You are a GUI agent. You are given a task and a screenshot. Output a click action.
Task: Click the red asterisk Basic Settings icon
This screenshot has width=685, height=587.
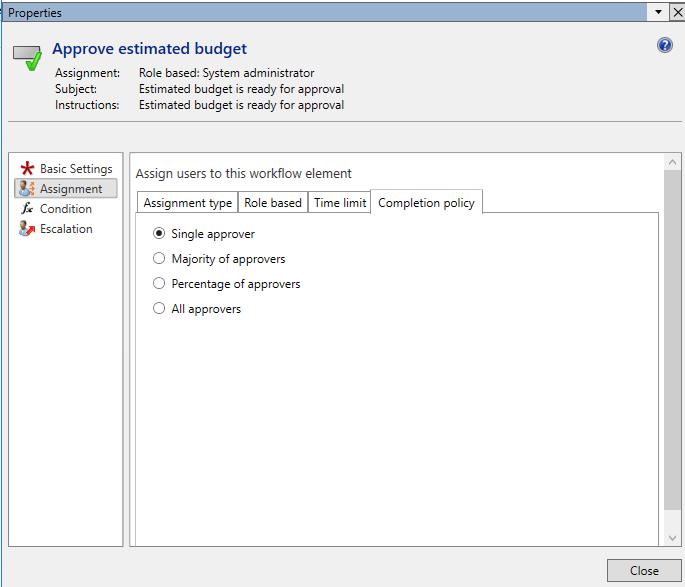[27, 169]
